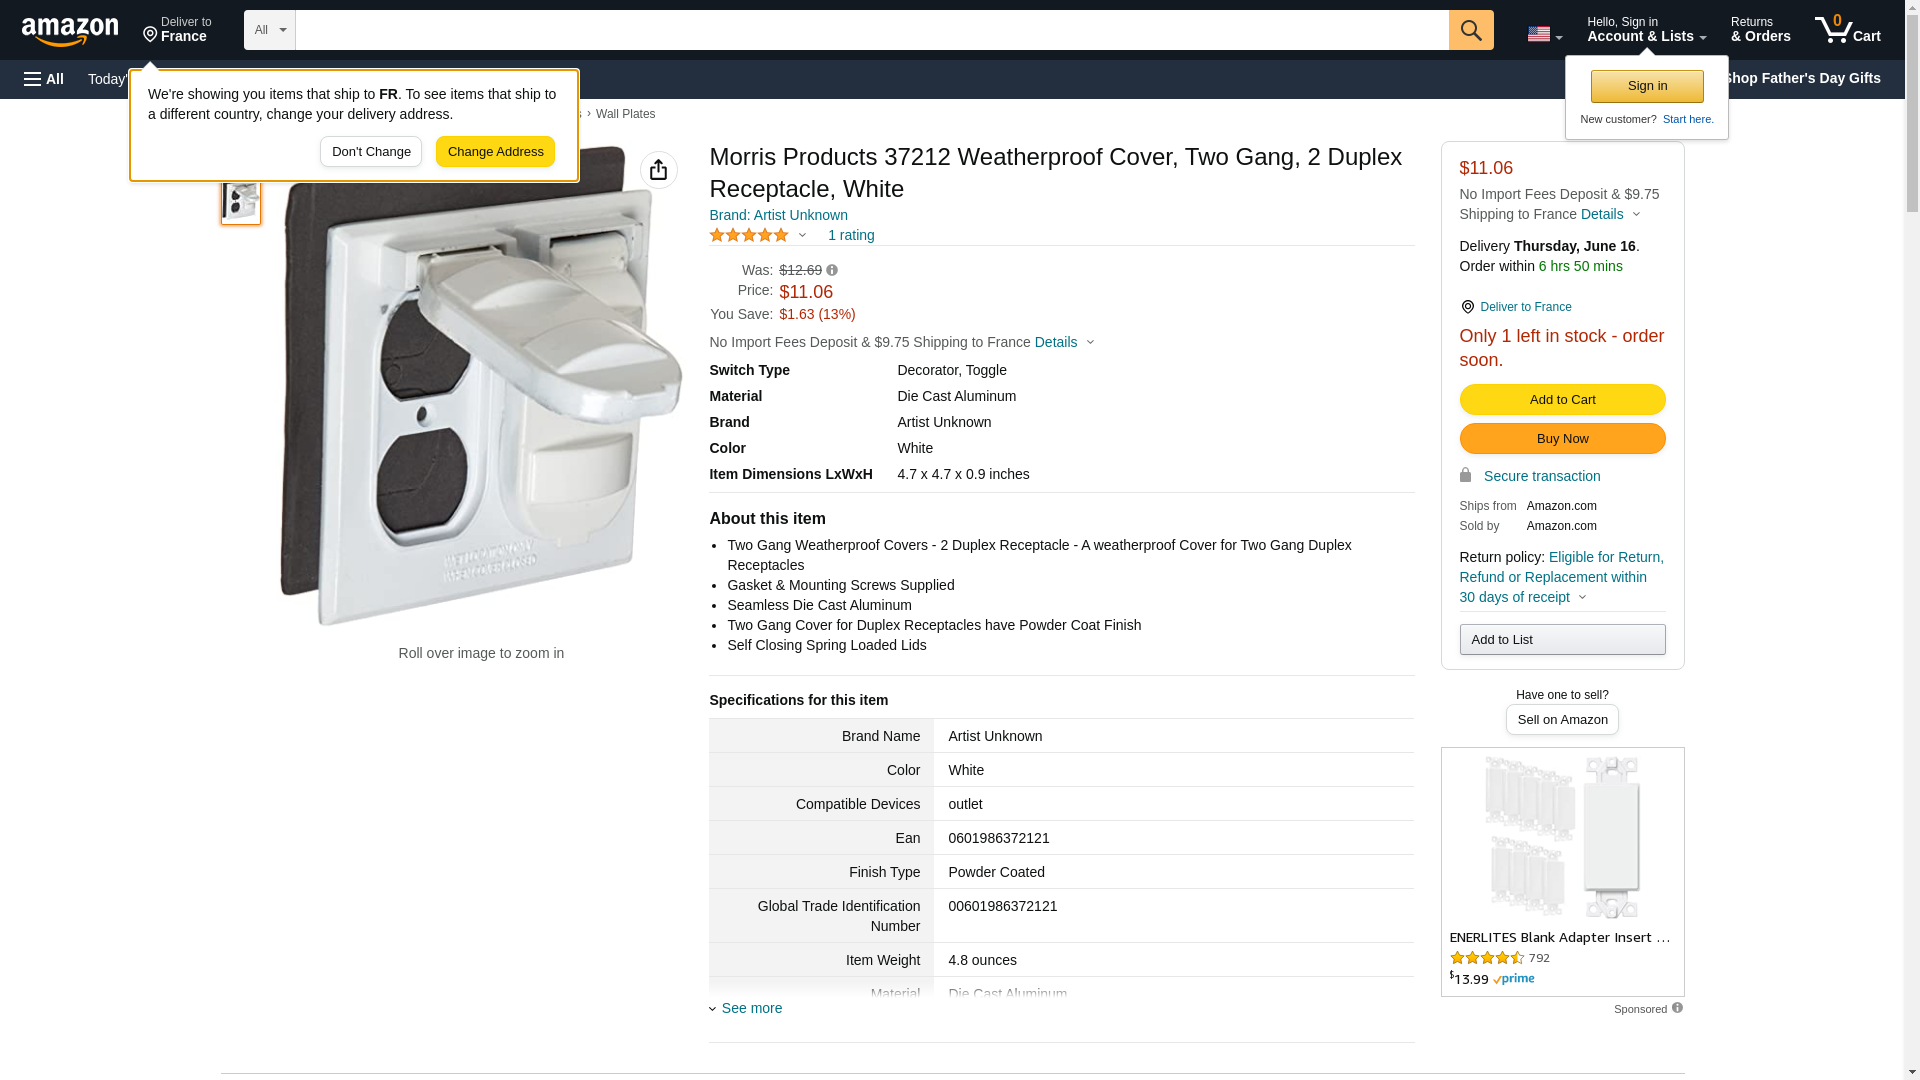Open the search category All dropdown
Screen dimensions: 1920x1080
(x=269, y=30)
